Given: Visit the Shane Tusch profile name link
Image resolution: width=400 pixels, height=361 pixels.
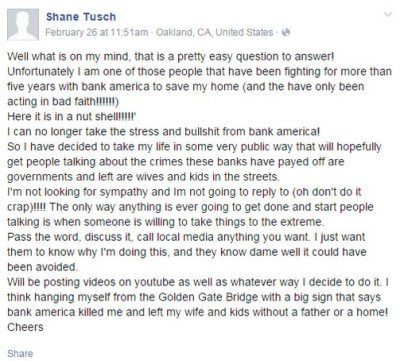Looking at the screenshot, I should (x=81, y=17).
